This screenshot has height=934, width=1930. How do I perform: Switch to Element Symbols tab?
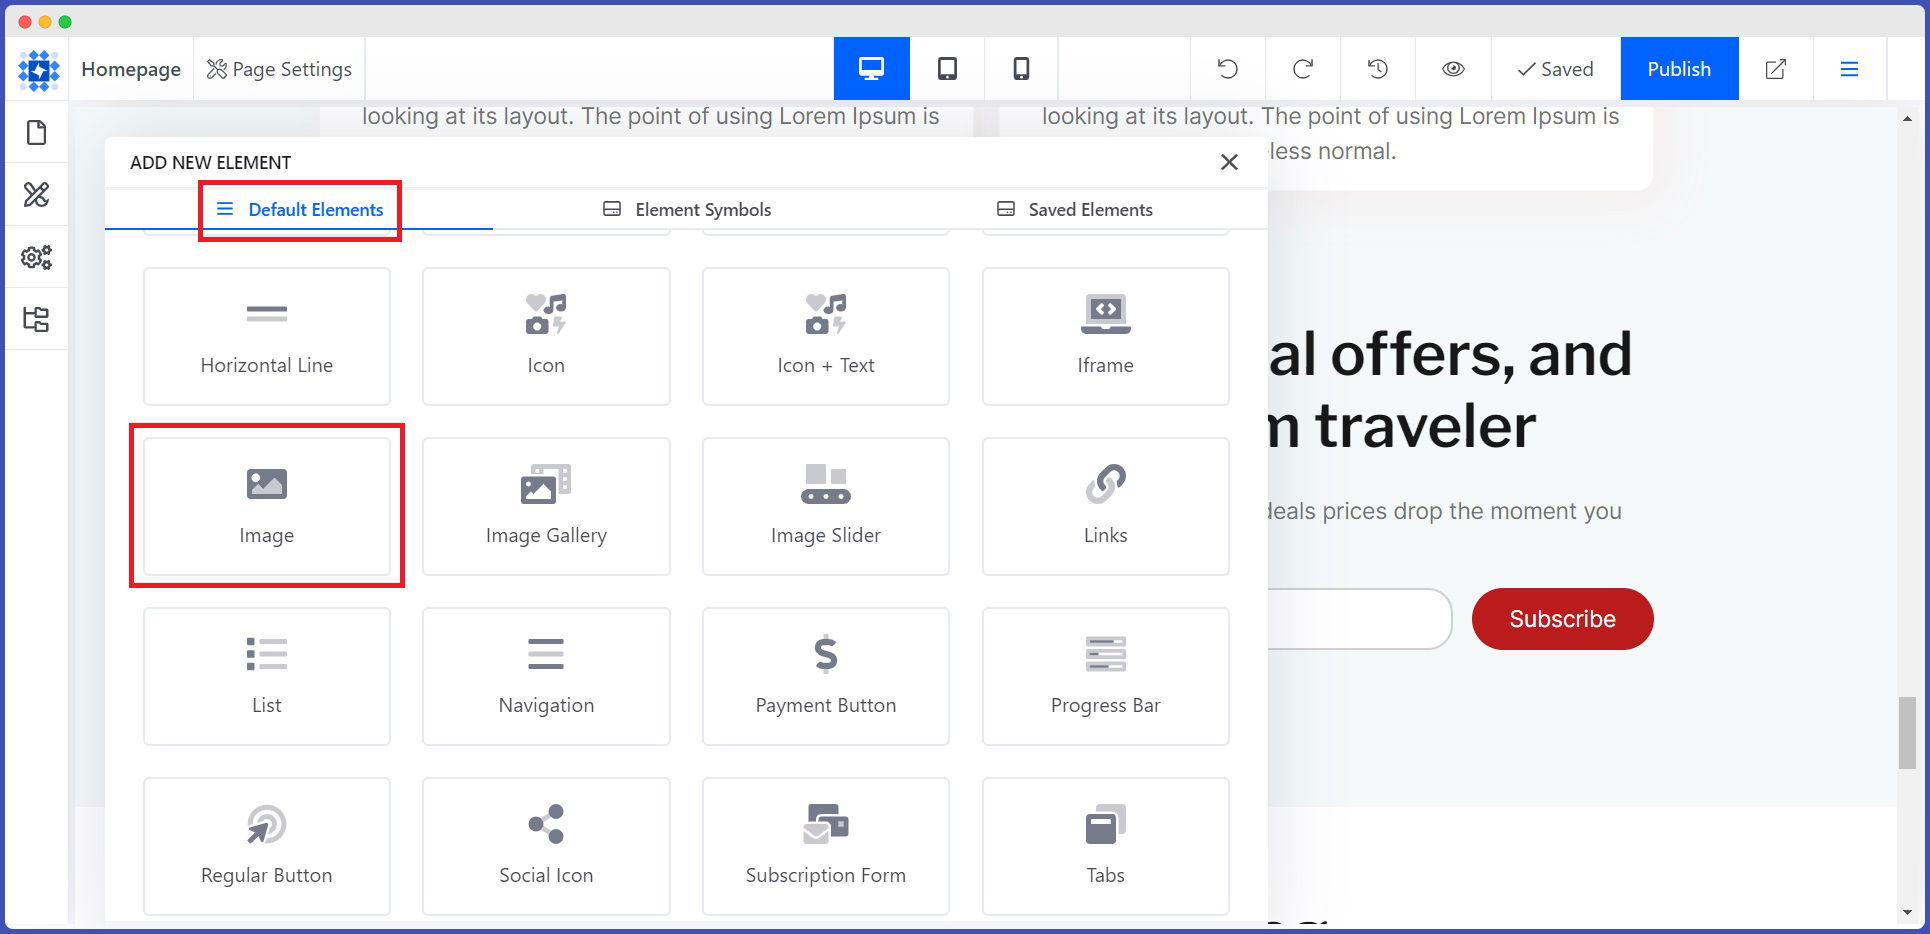coord(687,209)
